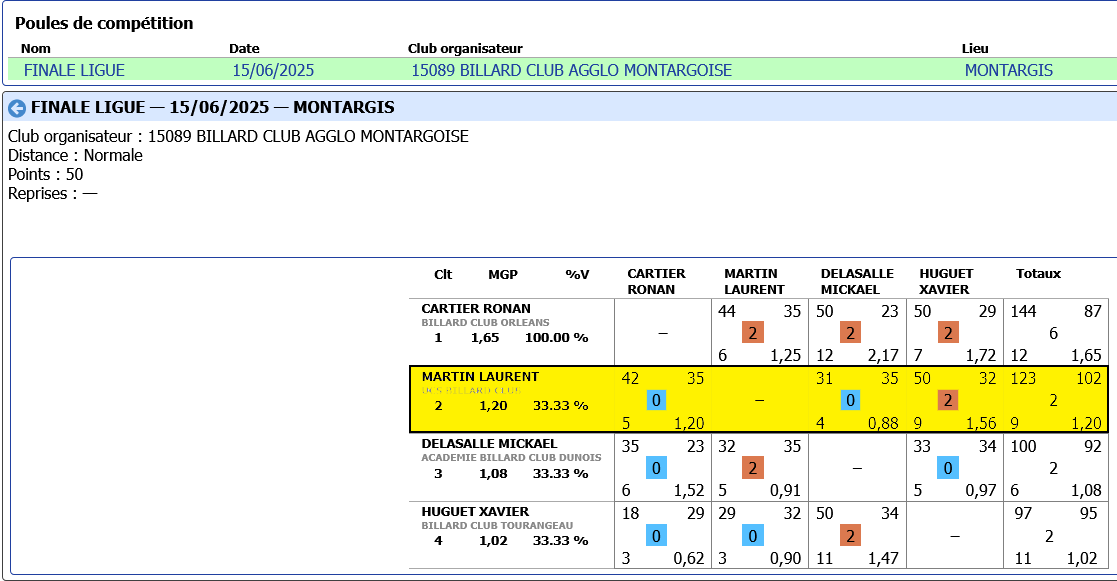1117x581 pixels.
Task: Select the 15/06/2025 date in green row
Action: pyautogui.click(x=273, y=70)
